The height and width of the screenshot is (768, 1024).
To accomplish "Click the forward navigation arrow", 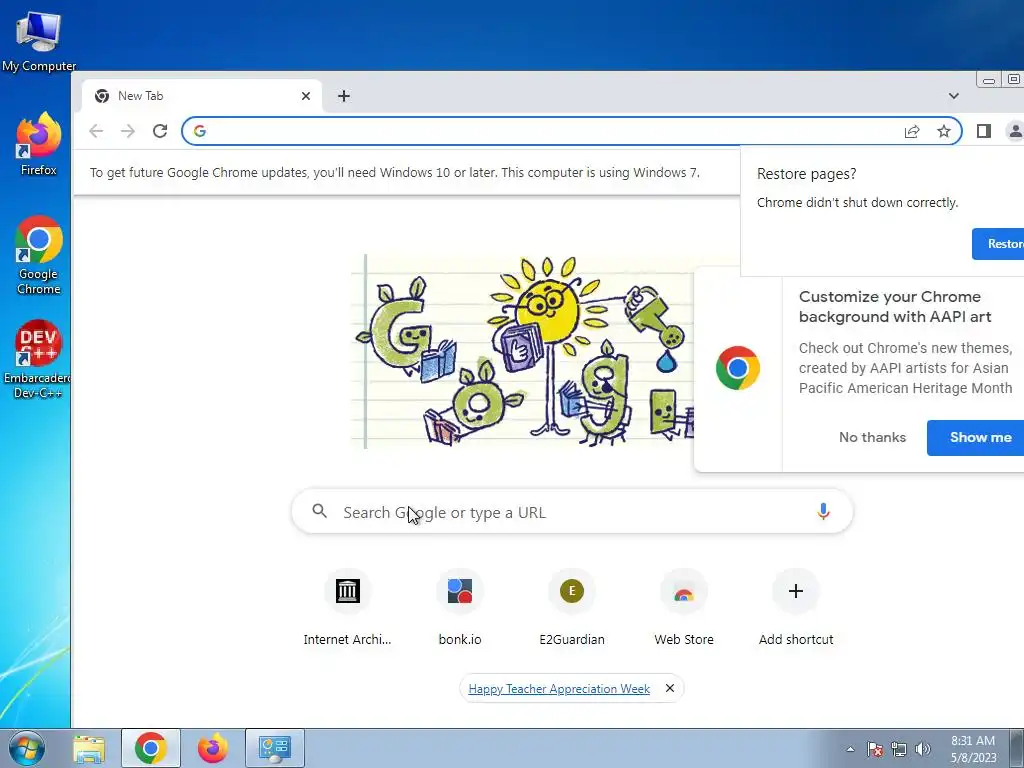I will tap(127, 131).
